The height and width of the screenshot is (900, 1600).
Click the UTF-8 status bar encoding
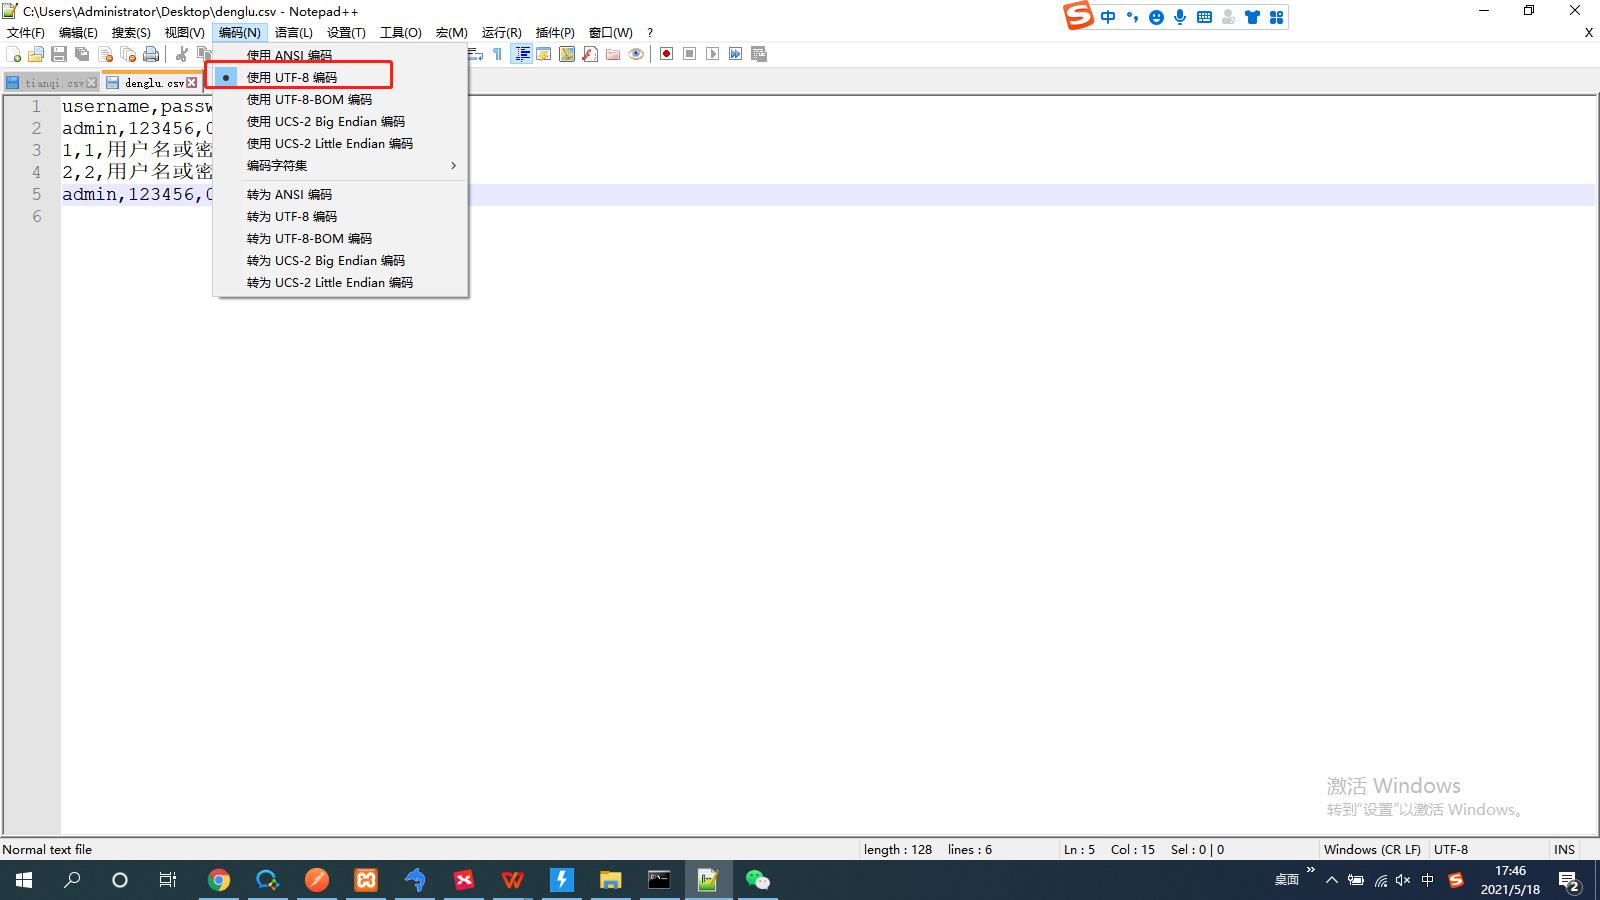pos(1451,849)
